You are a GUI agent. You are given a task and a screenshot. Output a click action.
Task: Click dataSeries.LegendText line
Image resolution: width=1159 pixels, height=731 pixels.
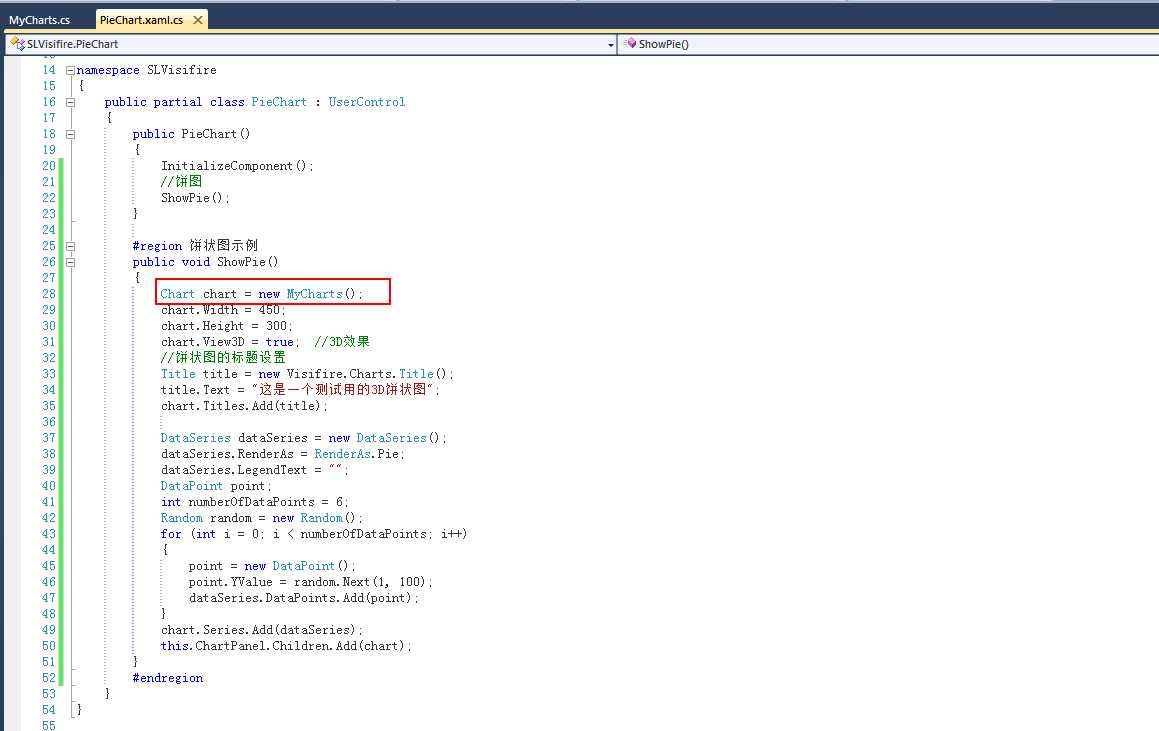(254, 470)
